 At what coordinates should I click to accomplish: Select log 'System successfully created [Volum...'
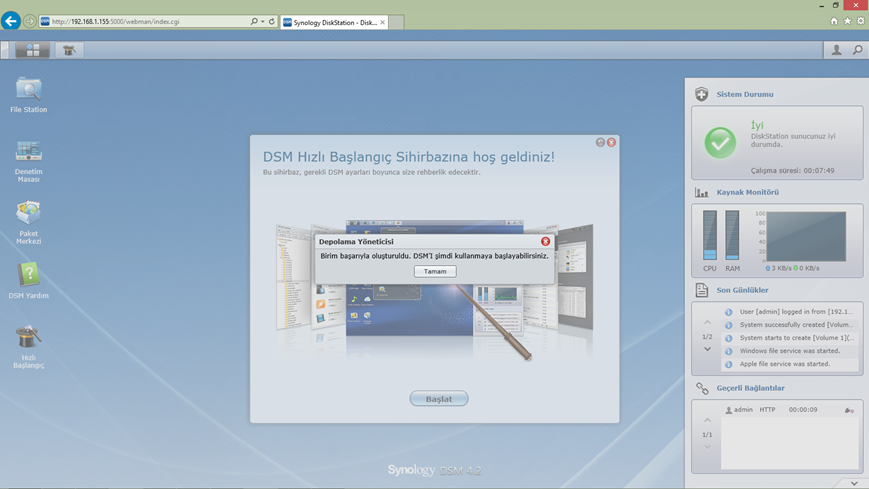(790, 325)
